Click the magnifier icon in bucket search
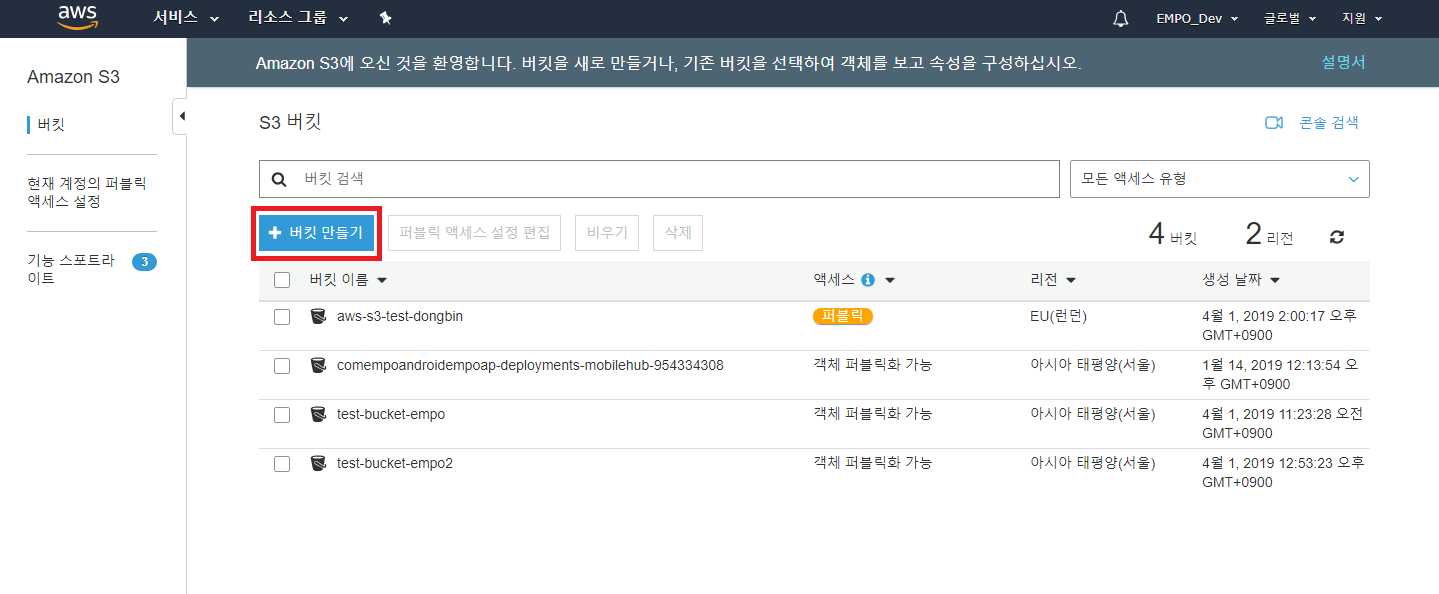This screenshot has width=1439, height=594. click(279, 179)
